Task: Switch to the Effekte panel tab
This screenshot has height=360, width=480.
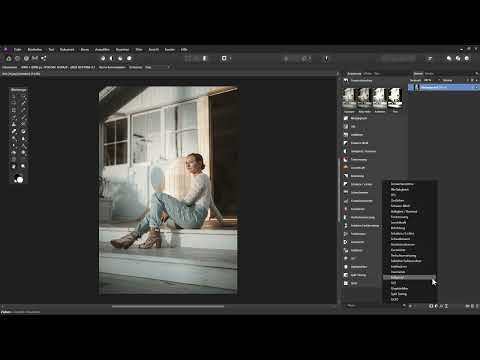Action: point(368,73)
